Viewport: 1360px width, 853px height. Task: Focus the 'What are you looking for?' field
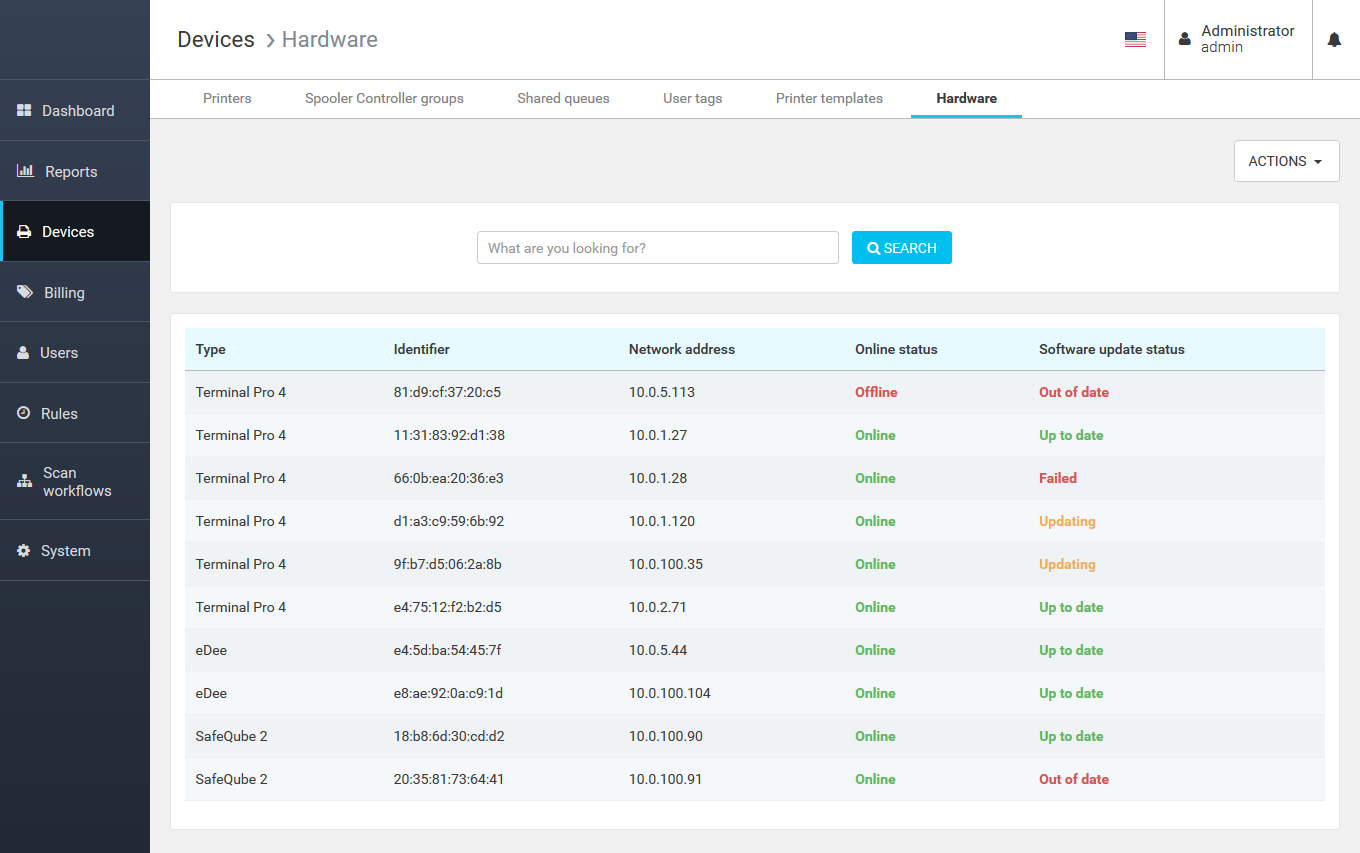coord(657,248)
